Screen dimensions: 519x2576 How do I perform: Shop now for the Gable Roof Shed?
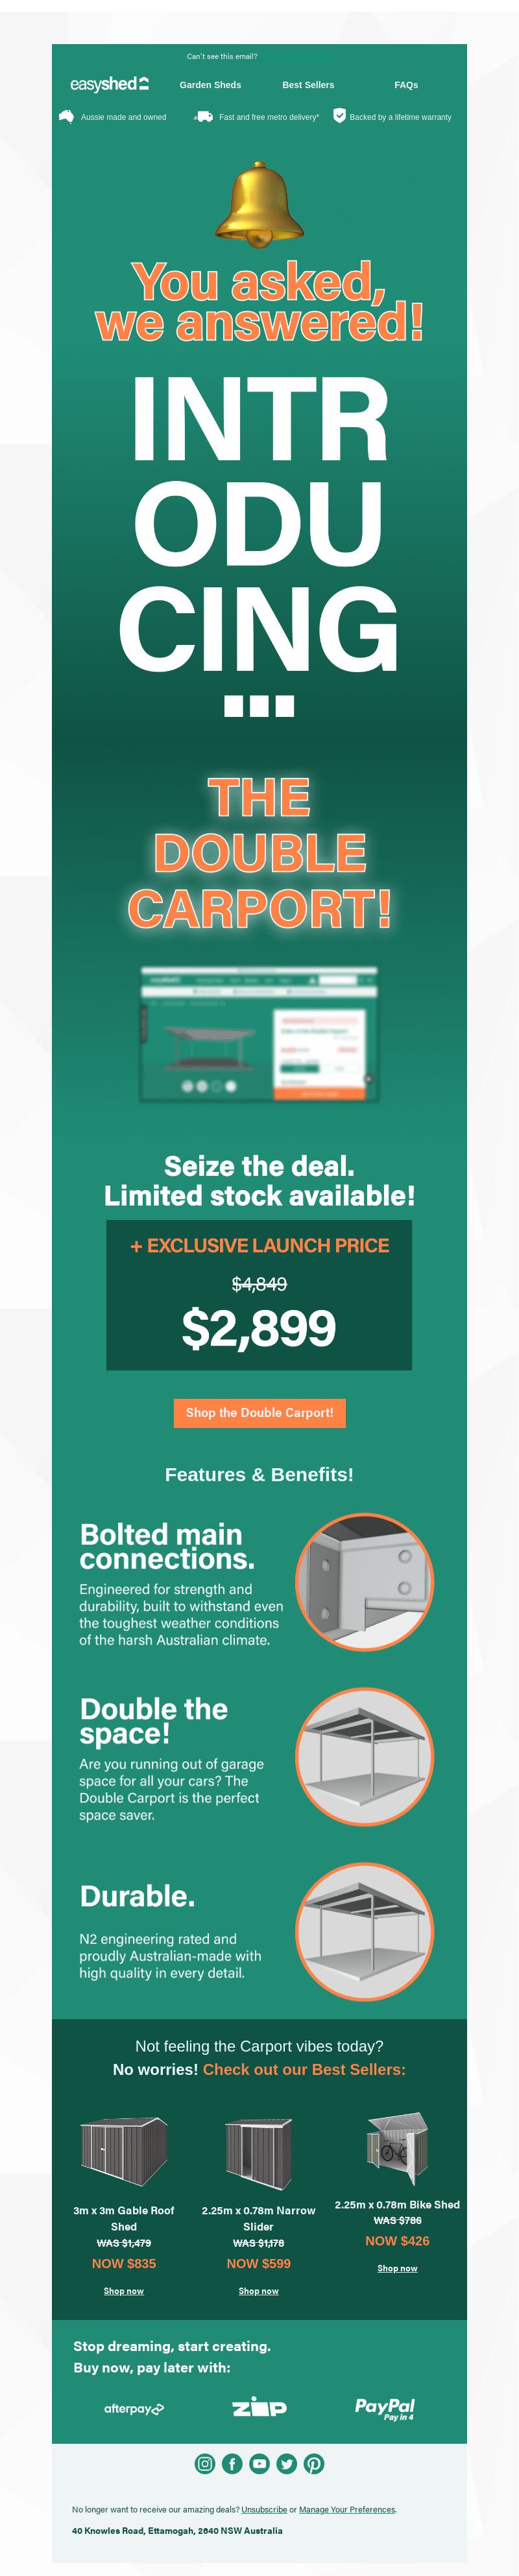[x=124, y=2290]
